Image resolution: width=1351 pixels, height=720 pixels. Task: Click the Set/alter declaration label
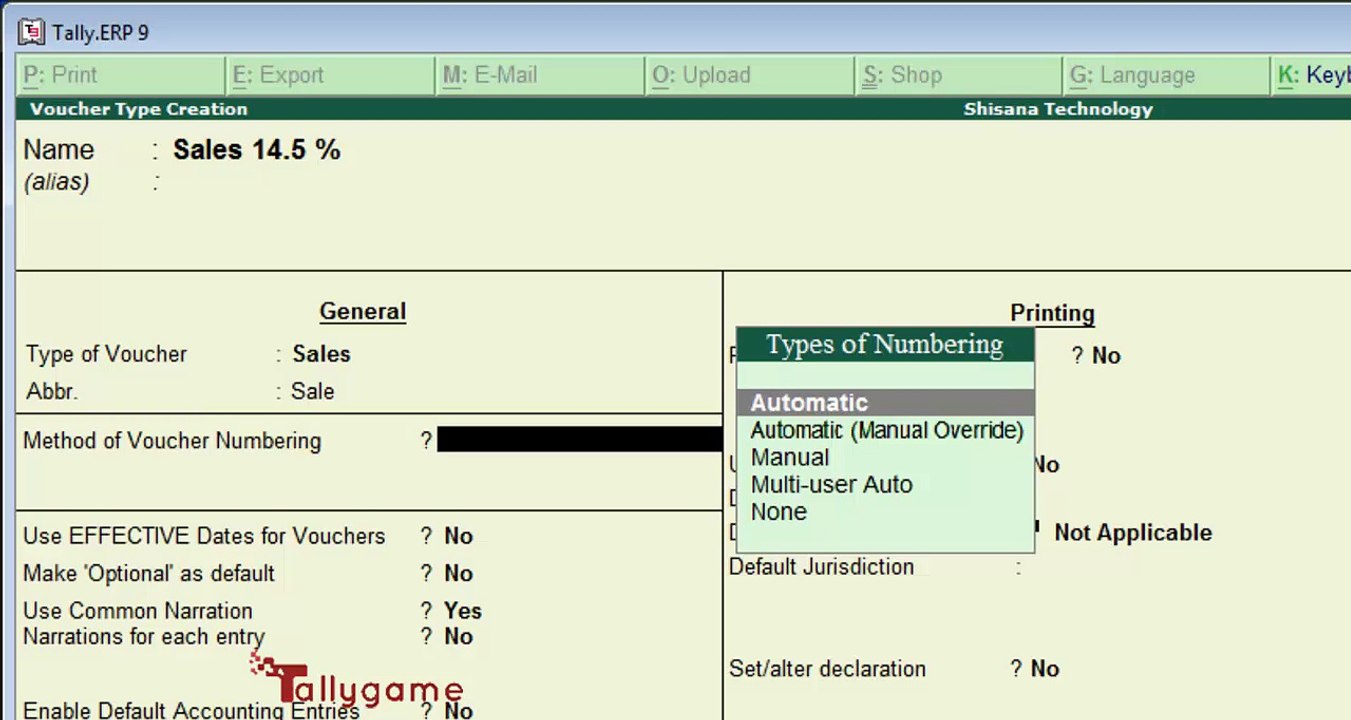coord(827,669)
